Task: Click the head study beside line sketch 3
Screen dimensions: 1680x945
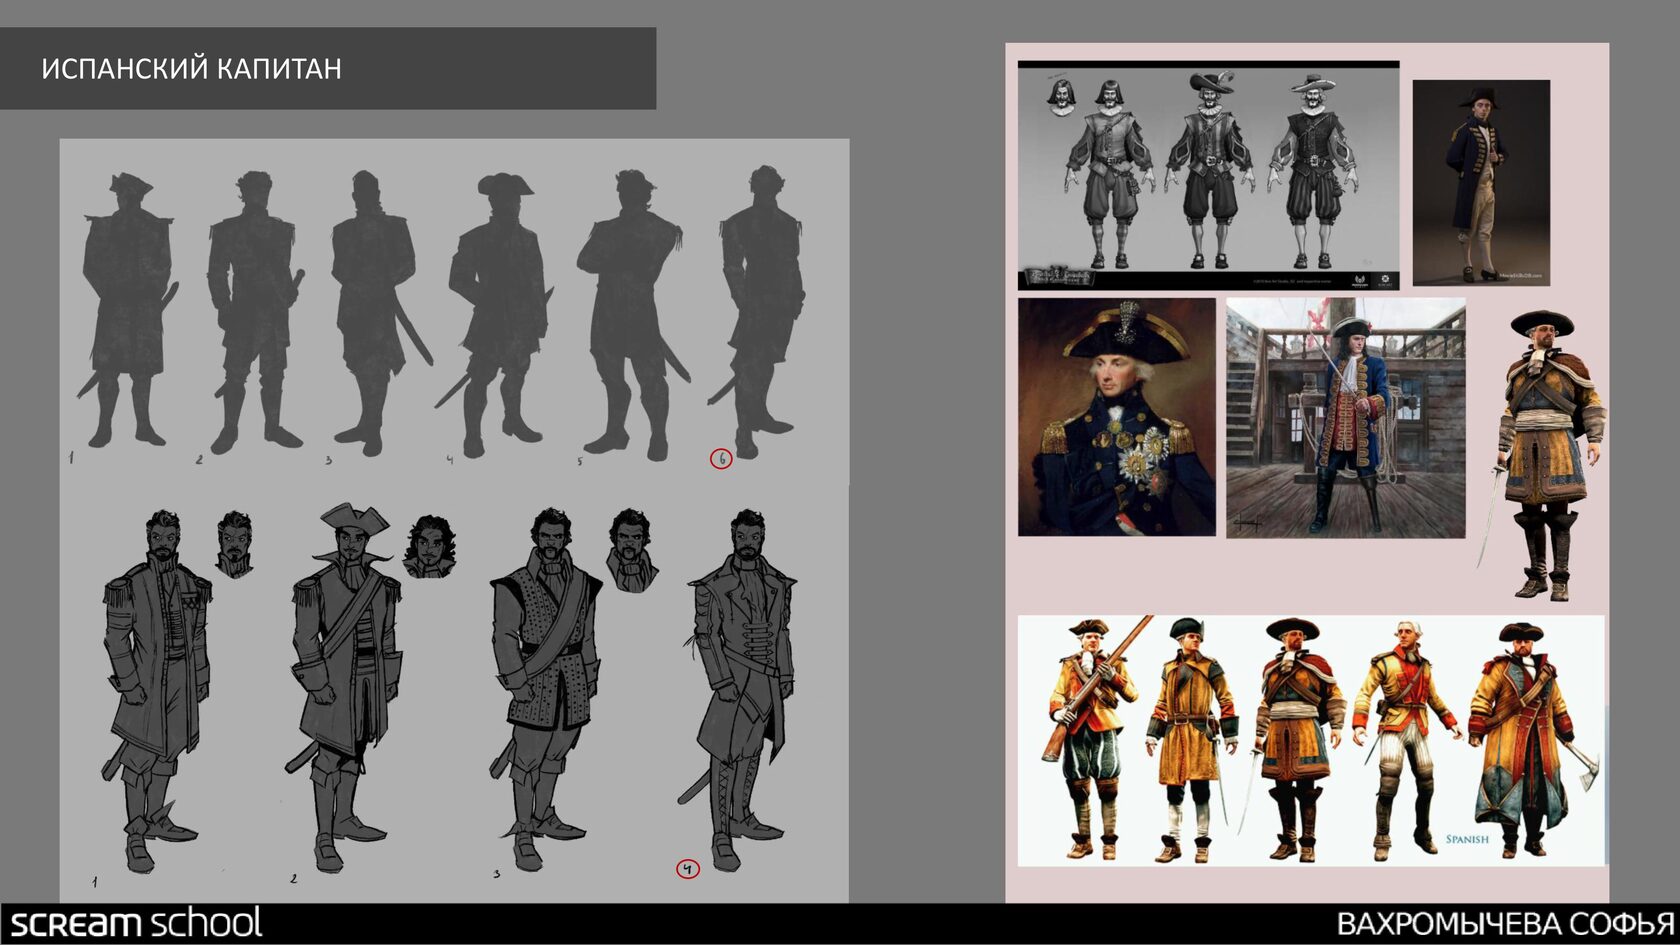Action: click(632, 549)
